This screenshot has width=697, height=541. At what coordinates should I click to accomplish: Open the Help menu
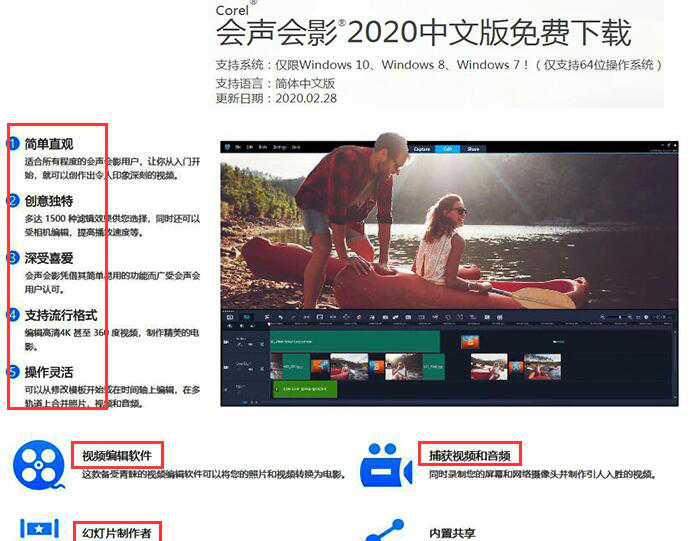(296, 147)
